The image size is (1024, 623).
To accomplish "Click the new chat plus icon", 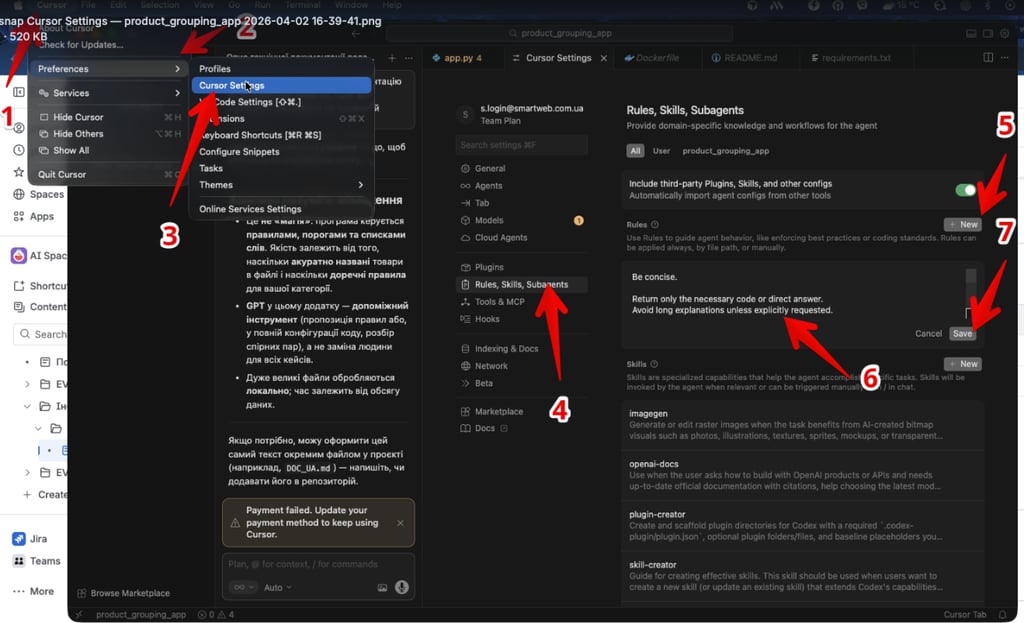I will (x=392, y=58).
